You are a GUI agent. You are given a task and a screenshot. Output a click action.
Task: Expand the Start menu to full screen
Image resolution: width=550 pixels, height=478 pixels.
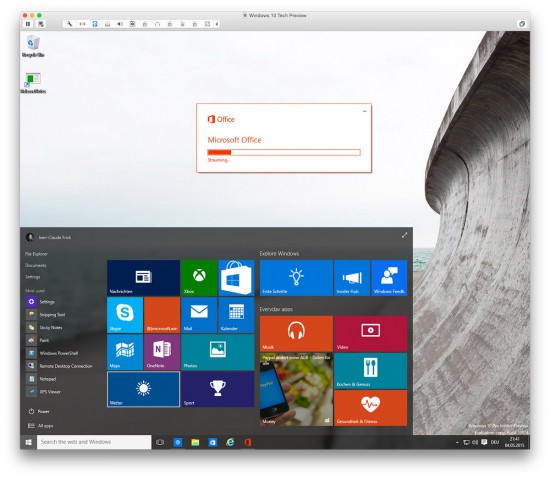pyautogui.click(x=404, y=235)
